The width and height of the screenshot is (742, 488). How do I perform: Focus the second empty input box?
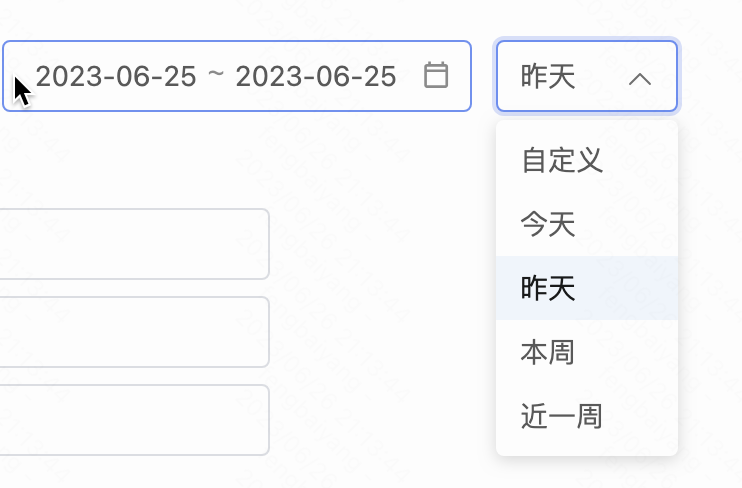point(134,332)
